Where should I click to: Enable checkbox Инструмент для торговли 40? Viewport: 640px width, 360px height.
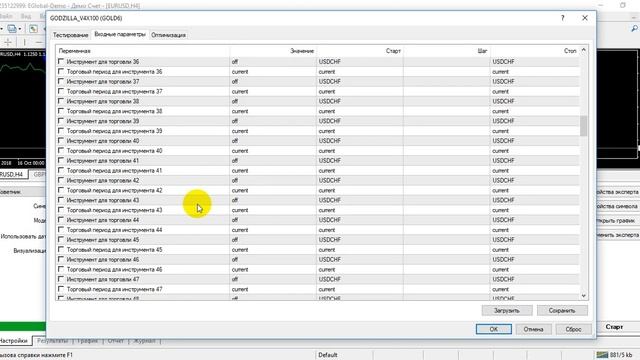coord(61,140)
